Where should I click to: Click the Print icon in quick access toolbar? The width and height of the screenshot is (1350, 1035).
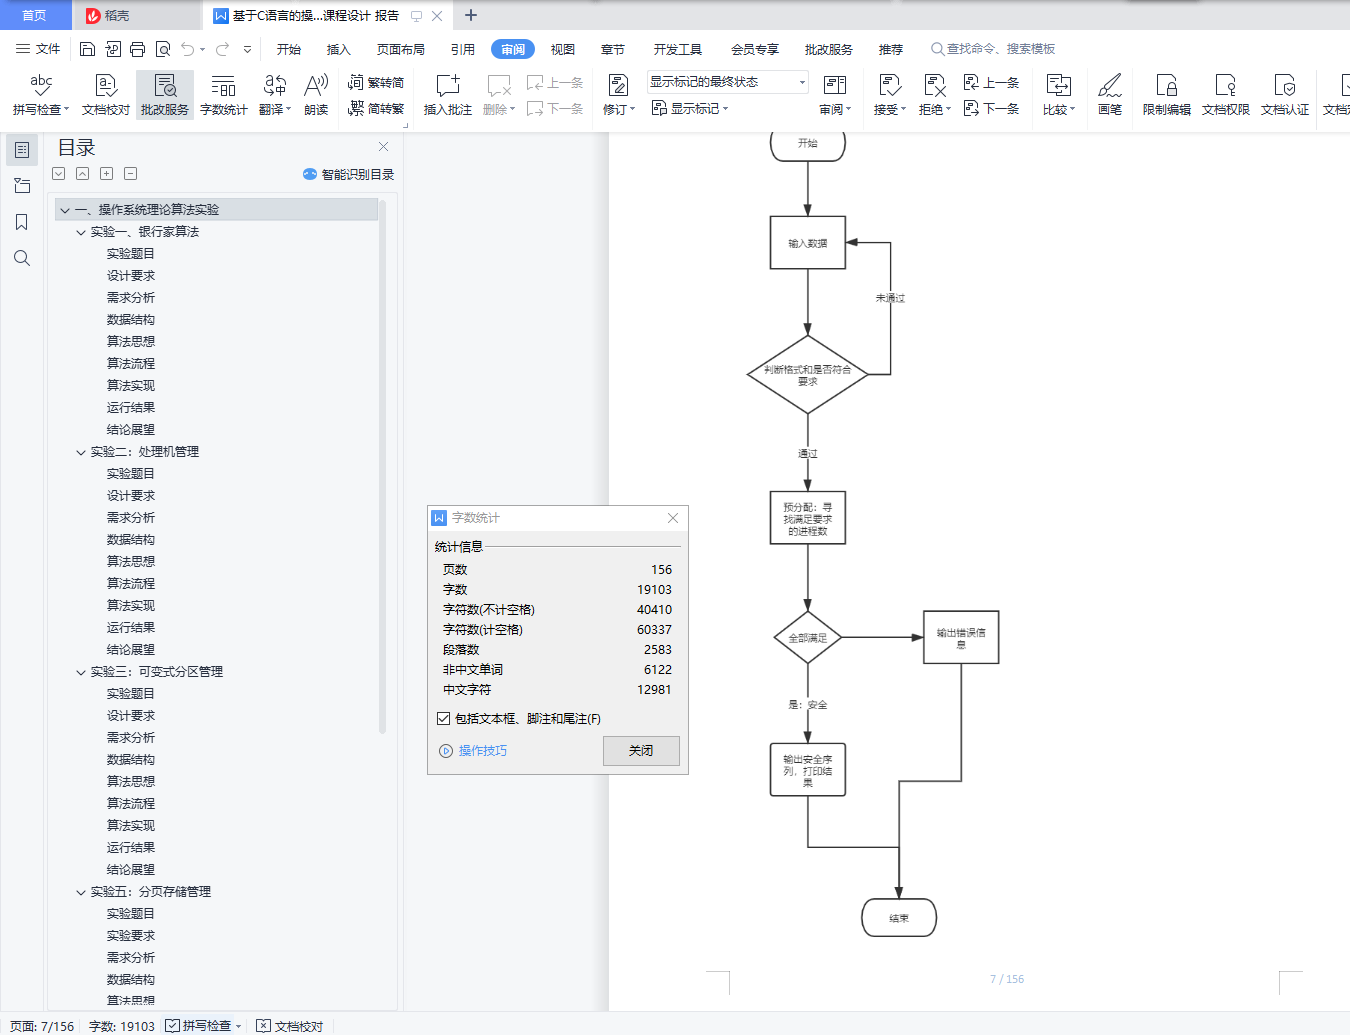point(137,49)
